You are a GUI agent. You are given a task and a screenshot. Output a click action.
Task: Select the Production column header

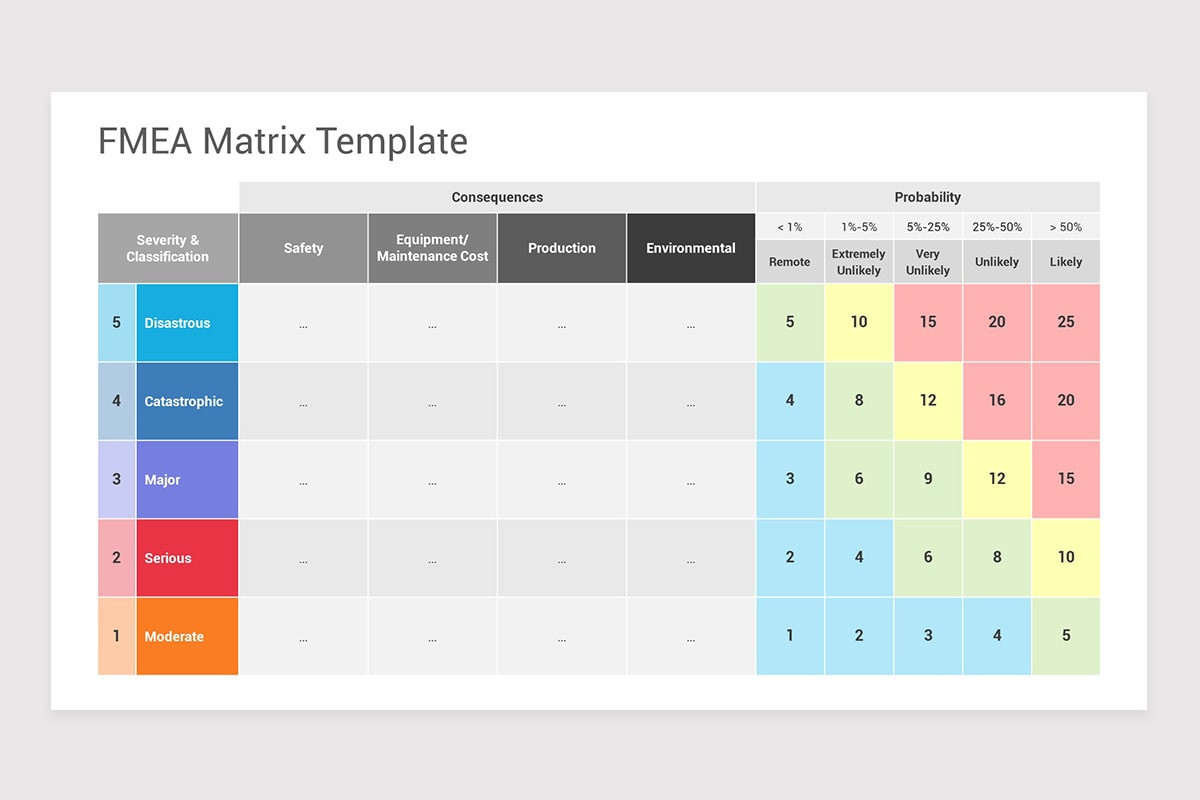point(561,247)
